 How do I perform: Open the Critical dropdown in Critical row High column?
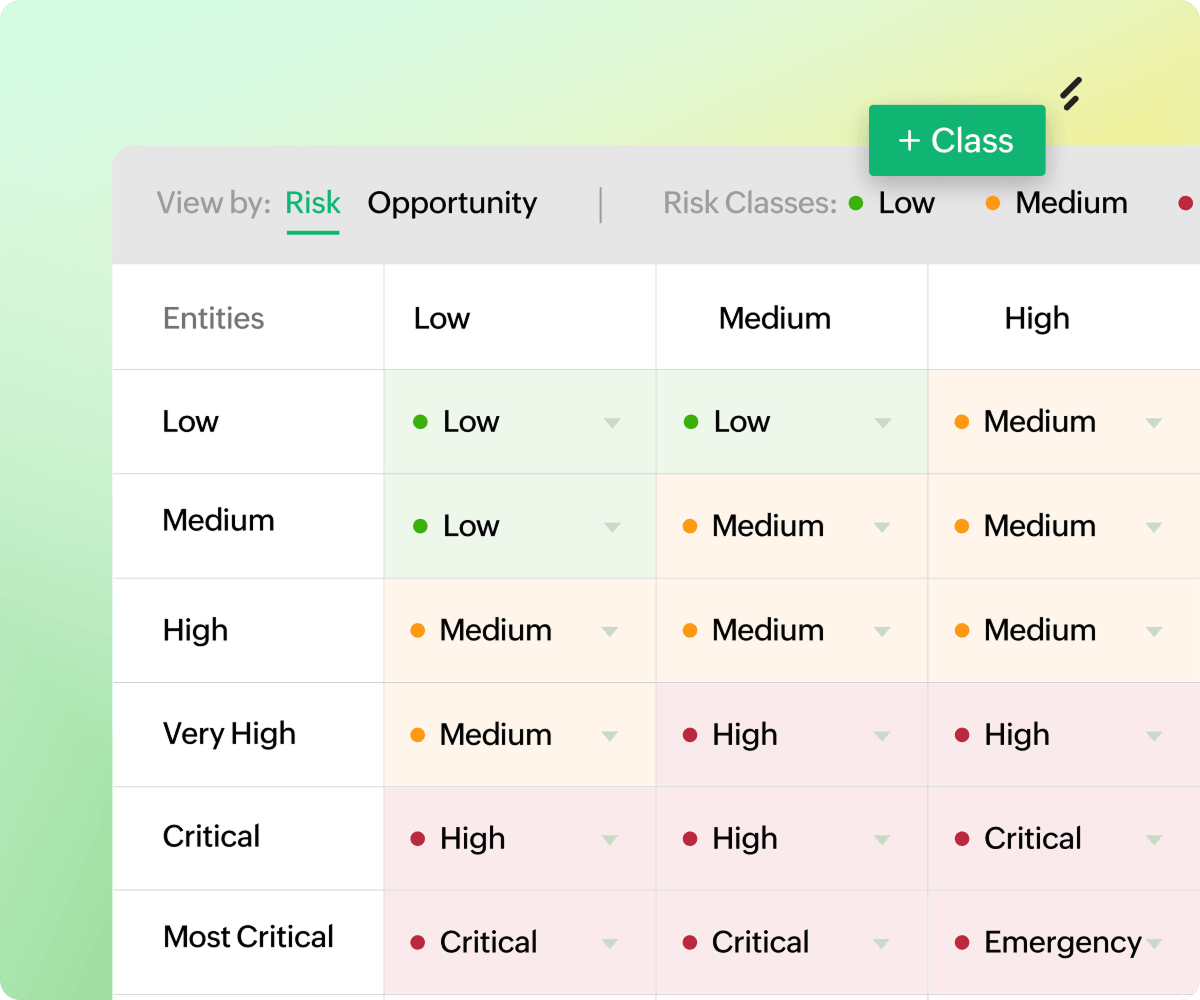1156,838
